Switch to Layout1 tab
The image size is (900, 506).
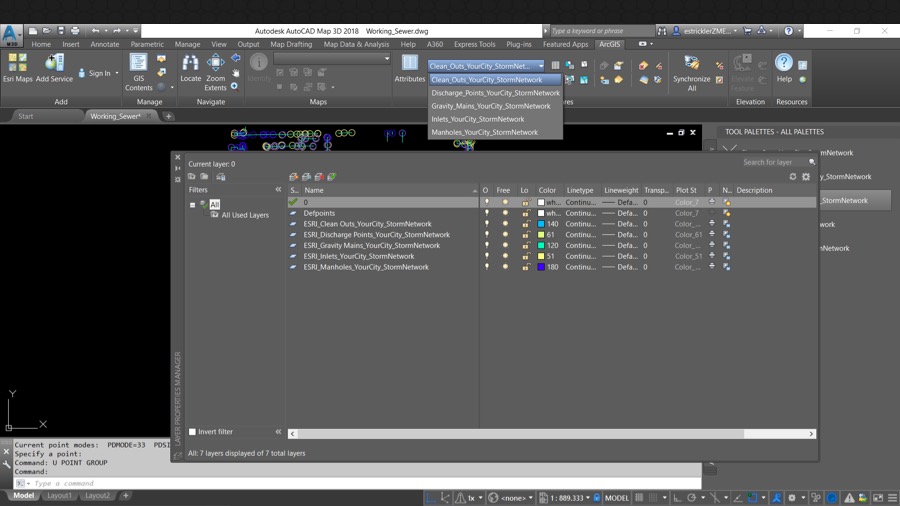point(59,495)
